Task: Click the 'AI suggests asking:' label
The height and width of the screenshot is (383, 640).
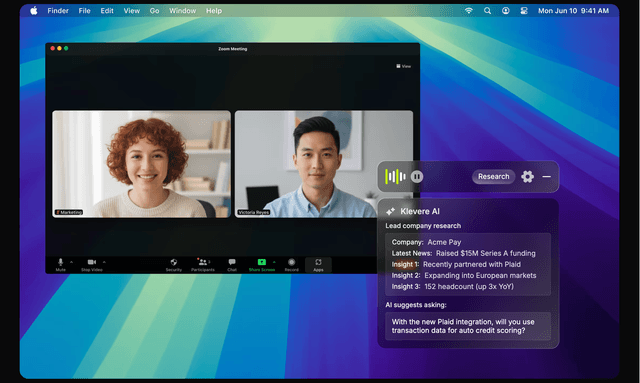Action: [416, 305]
